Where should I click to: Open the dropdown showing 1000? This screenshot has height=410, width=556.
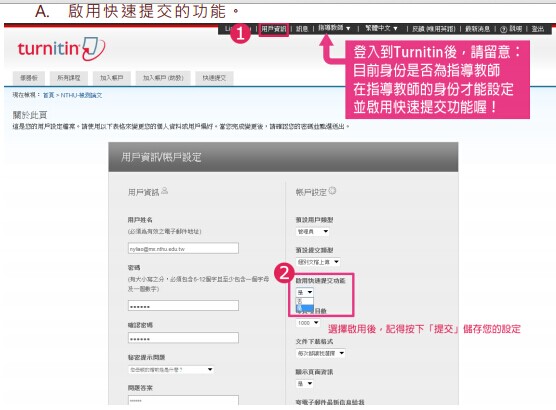coord(308,323)
